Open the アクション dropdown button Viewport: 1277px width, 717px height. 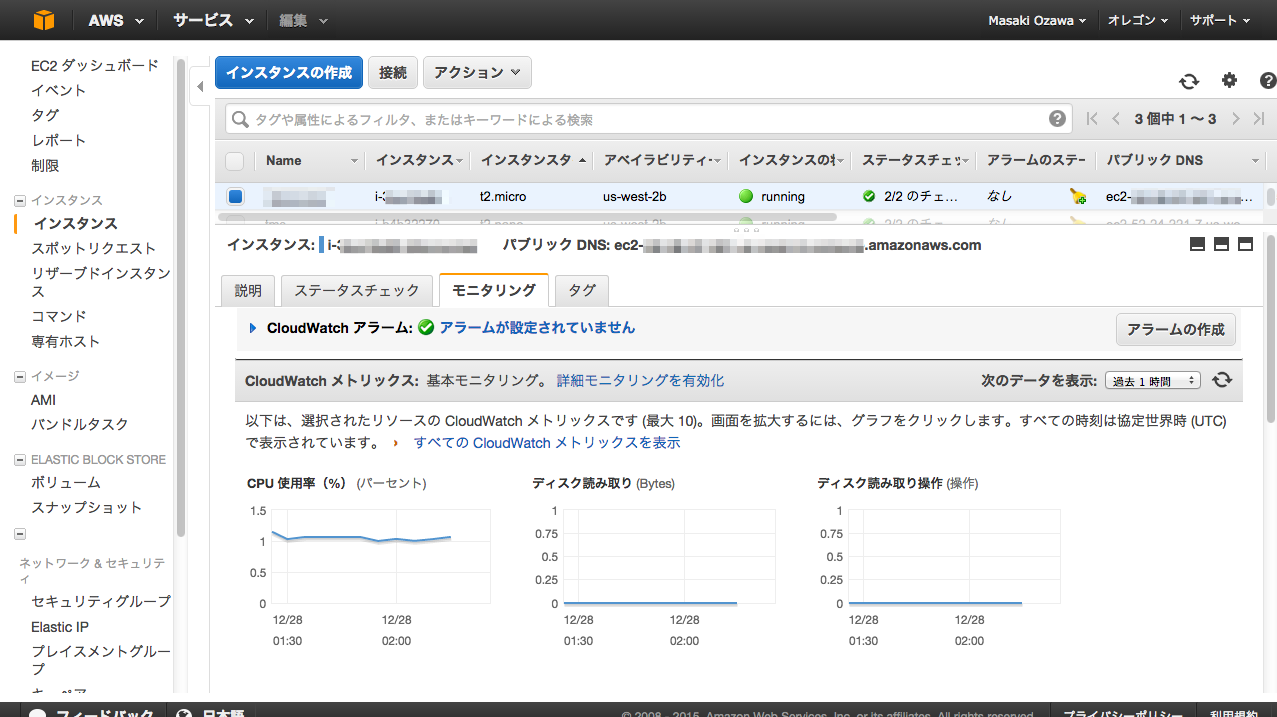pyautogui.click(x=477, y=72)
